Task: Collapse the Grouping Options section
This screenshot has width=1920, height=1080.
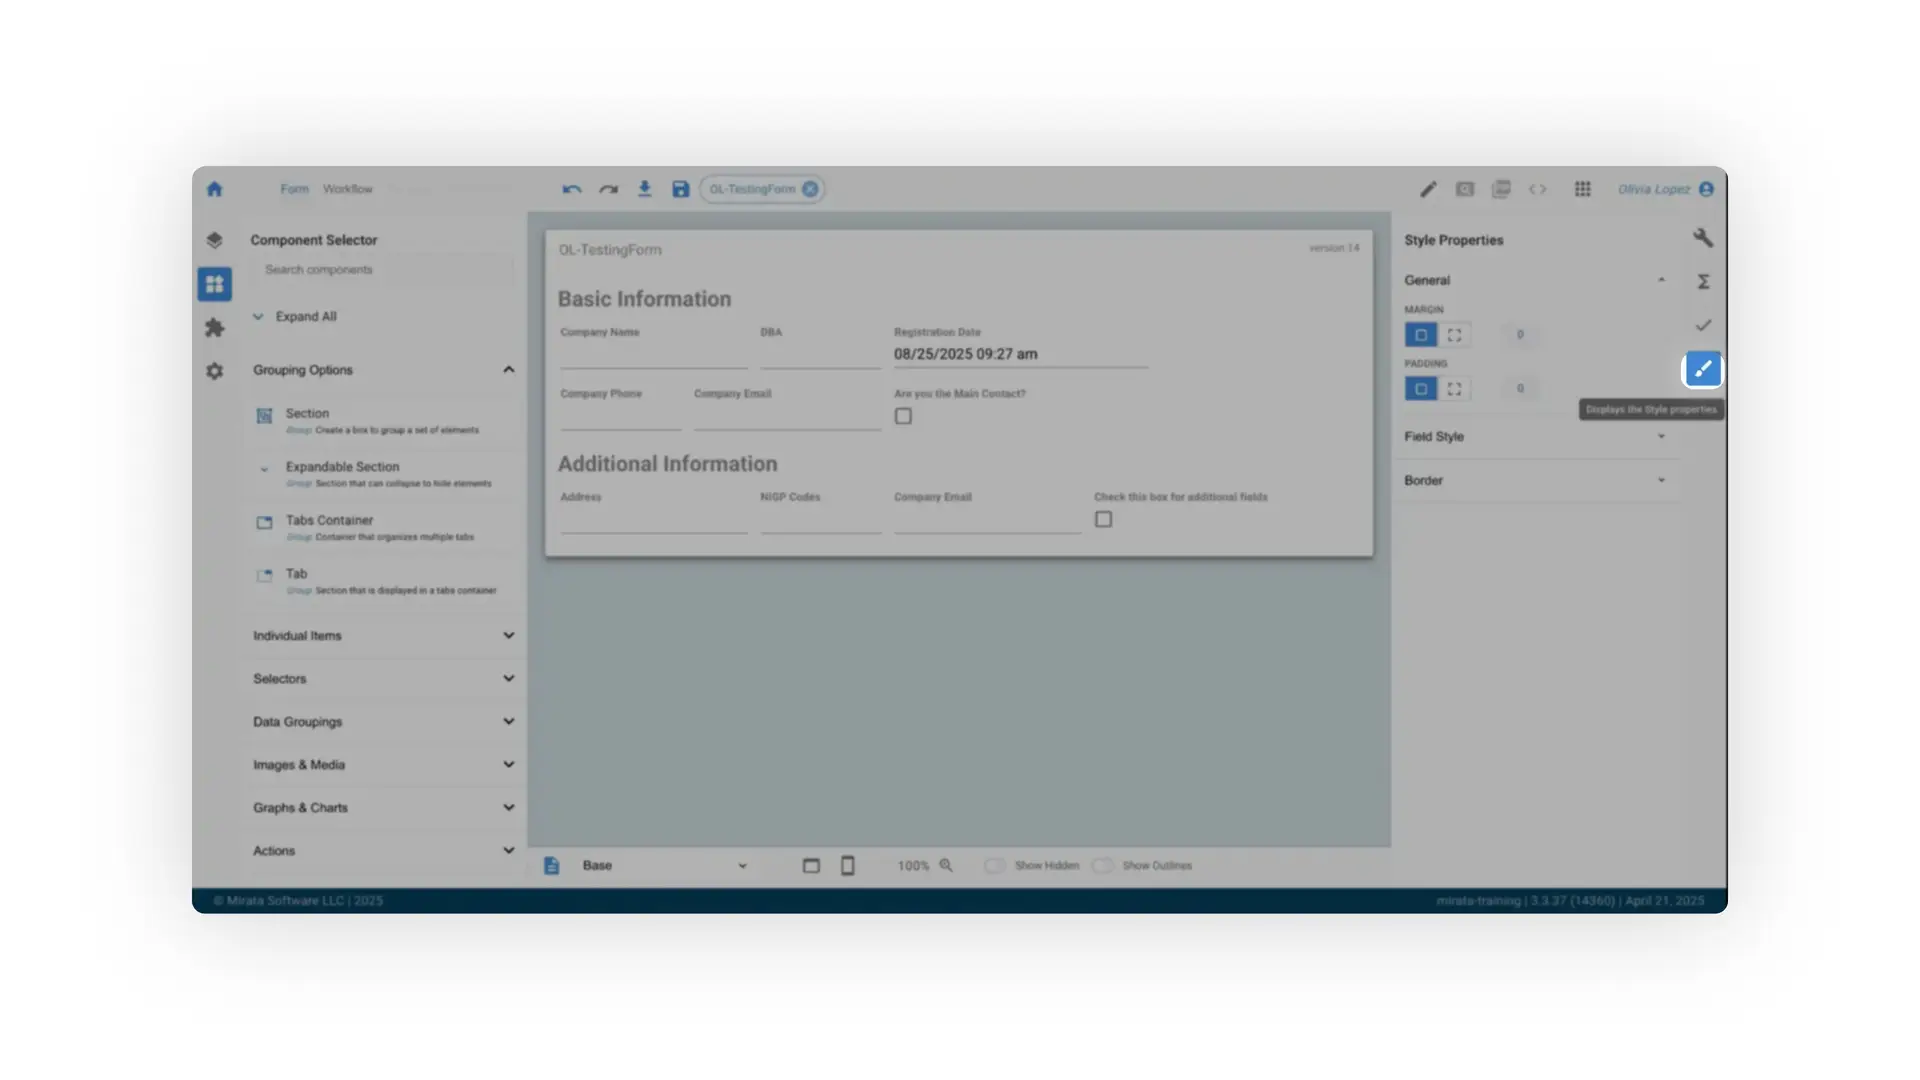Action: click(x=508, y=369)
